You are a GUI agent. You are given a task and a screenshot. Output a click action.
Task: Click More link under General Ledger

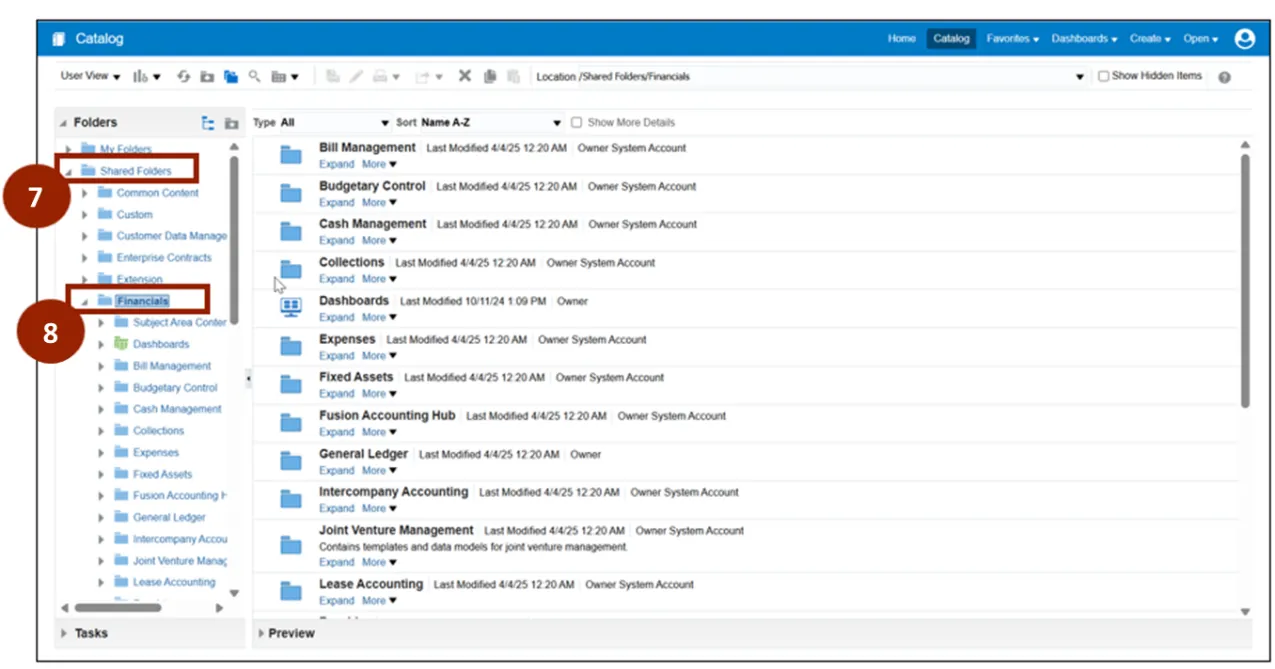click(x=378, y=470)
